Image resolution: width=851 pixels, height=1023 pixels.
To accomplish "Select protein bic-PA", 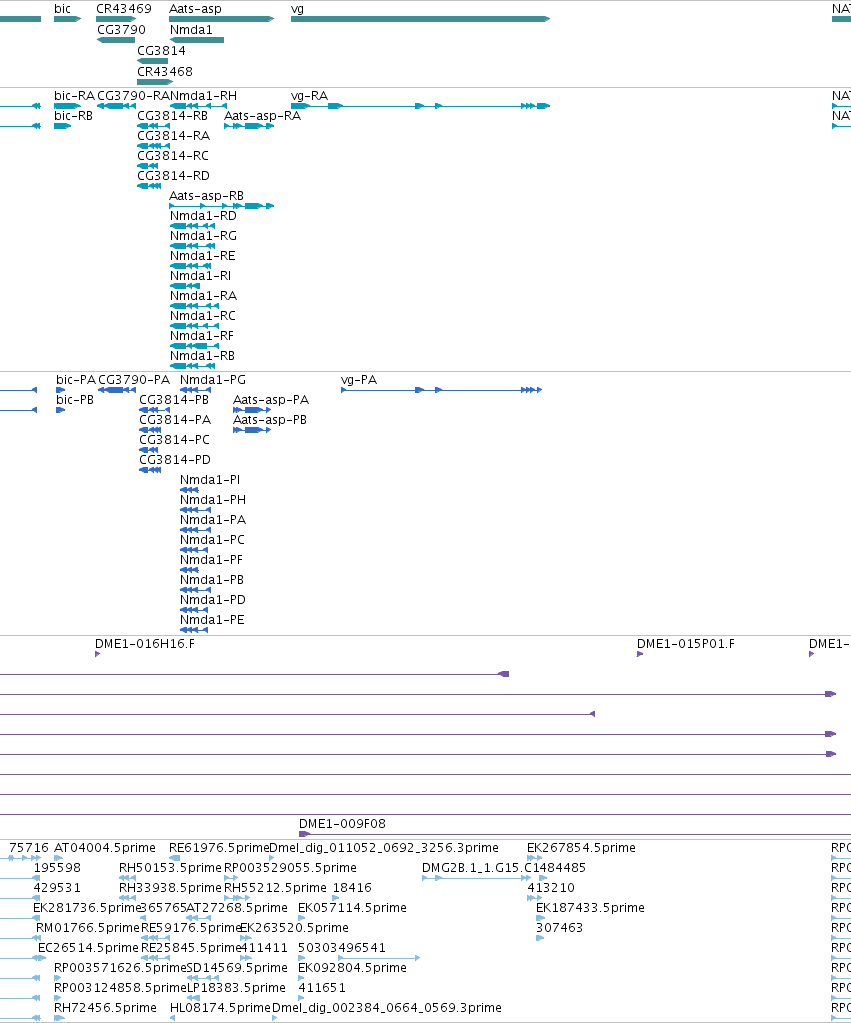I will pos(76,380).
